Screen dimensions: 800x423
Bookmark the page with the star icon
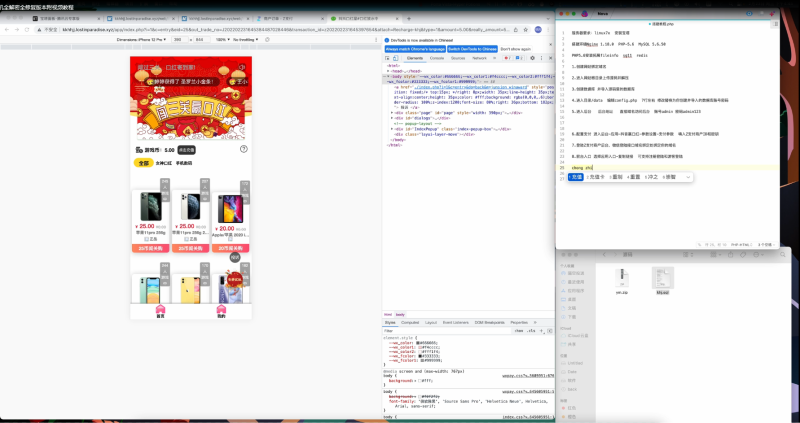(526, 30)
